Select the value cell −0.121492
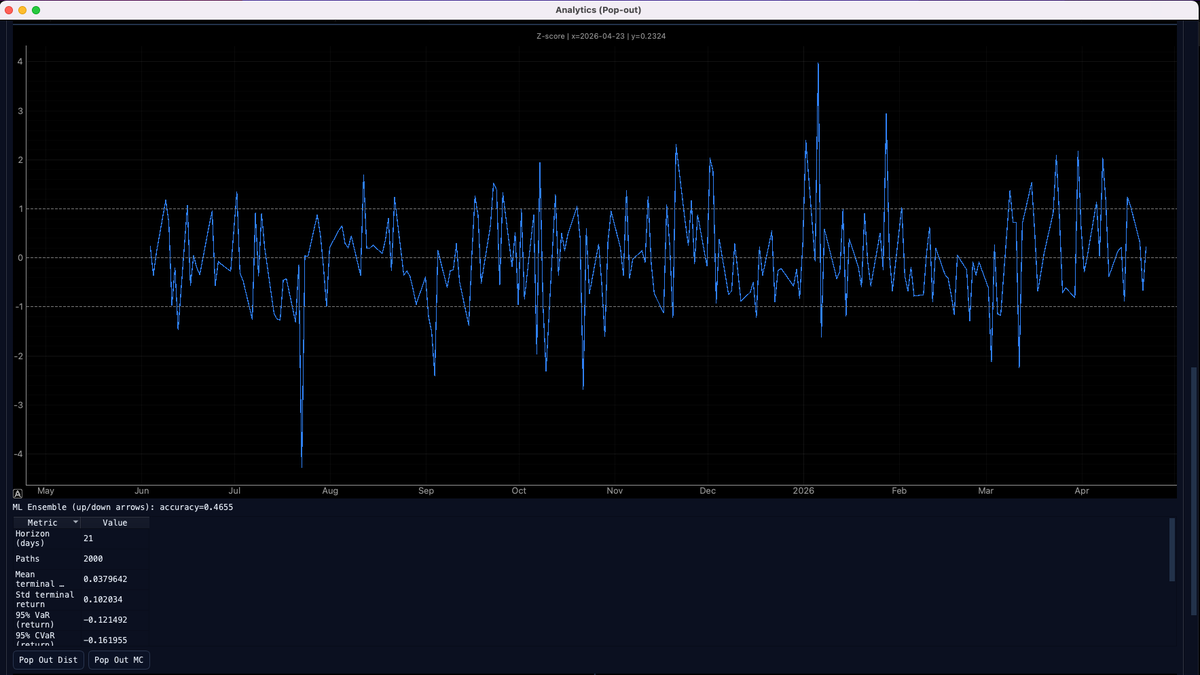1200x675 pixels. click(x=115, y=619)
